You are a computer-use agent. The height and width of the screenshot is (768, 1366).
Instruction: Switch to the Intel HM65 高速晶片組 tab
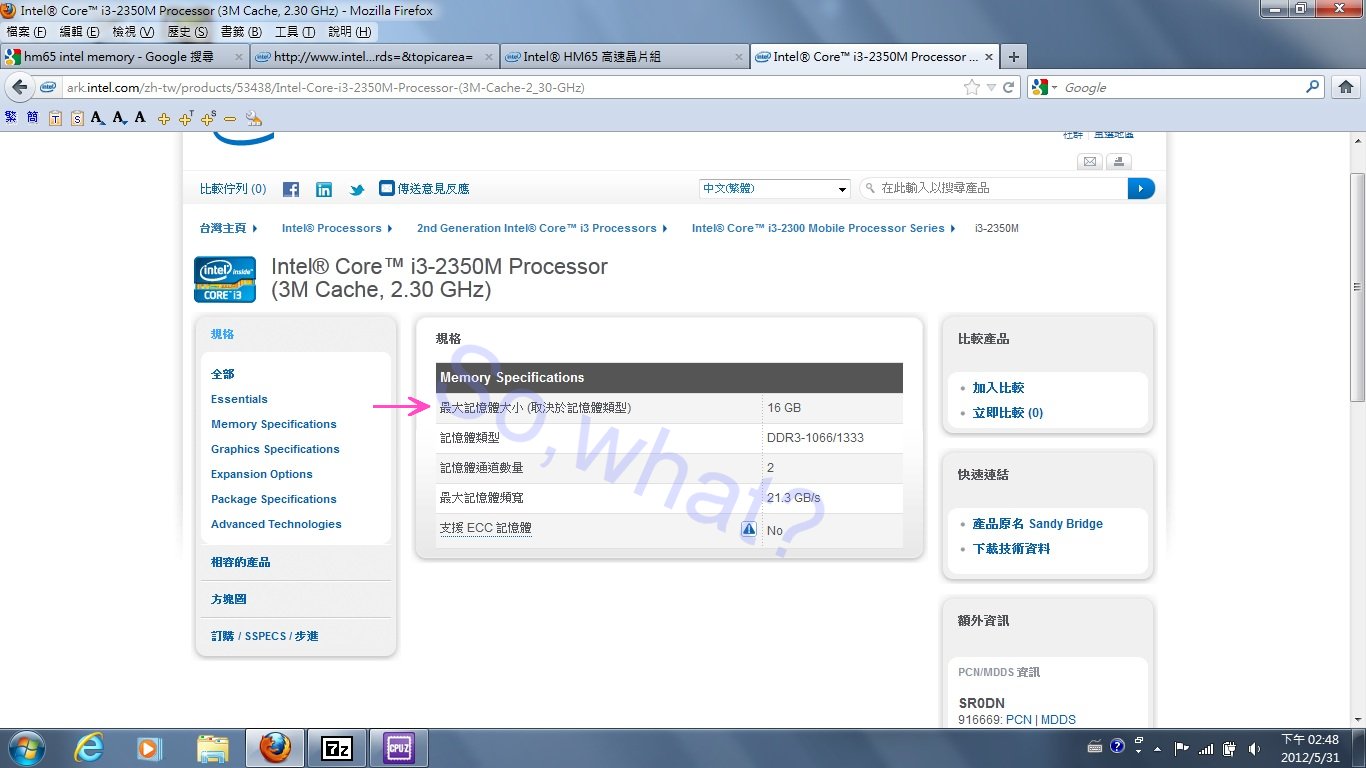624,57
